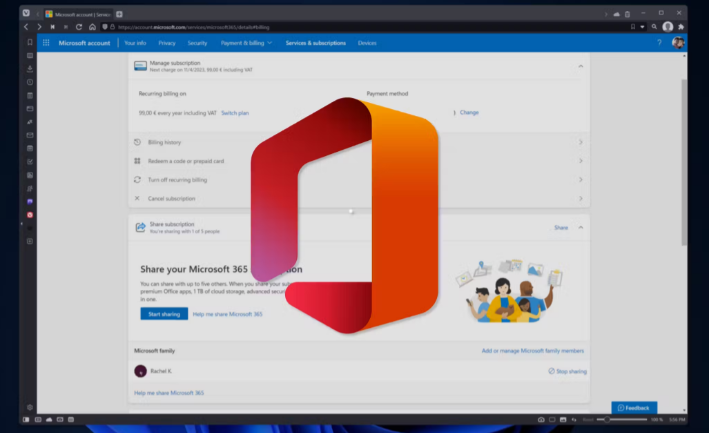709x433 pixels.
Task: Click Turn off recurring billing text
Action: [x=177, y=180]
